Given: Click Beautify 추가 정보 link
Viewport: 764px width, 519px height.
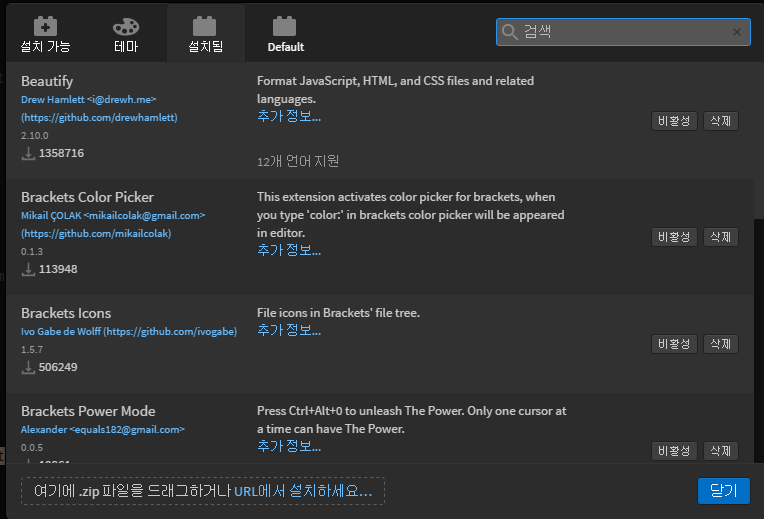Looking at the screenshot, I should [289, 116].
